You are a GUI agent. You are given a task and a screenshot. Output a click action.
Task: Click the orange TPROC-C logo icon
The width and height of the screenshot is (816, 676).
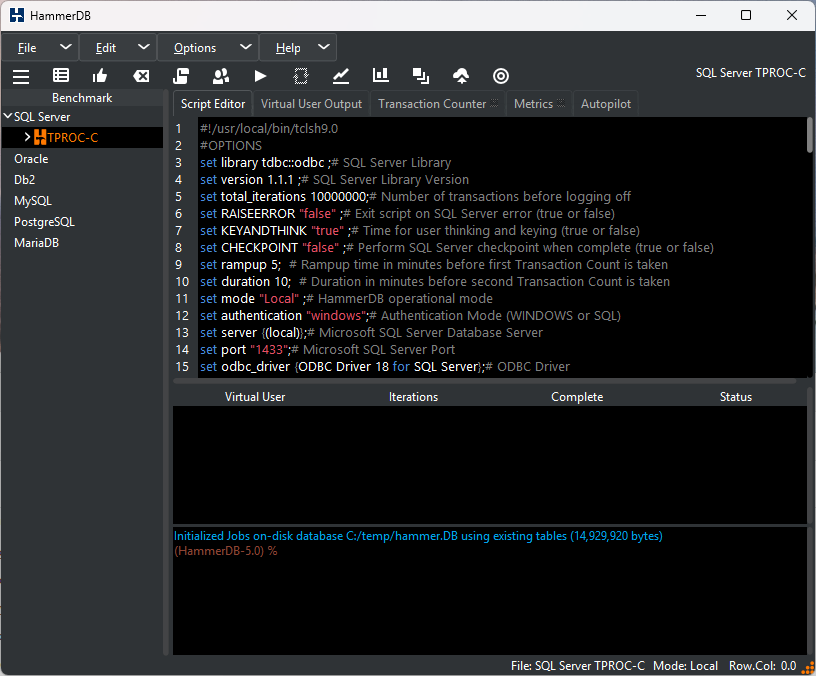(40, 137)
